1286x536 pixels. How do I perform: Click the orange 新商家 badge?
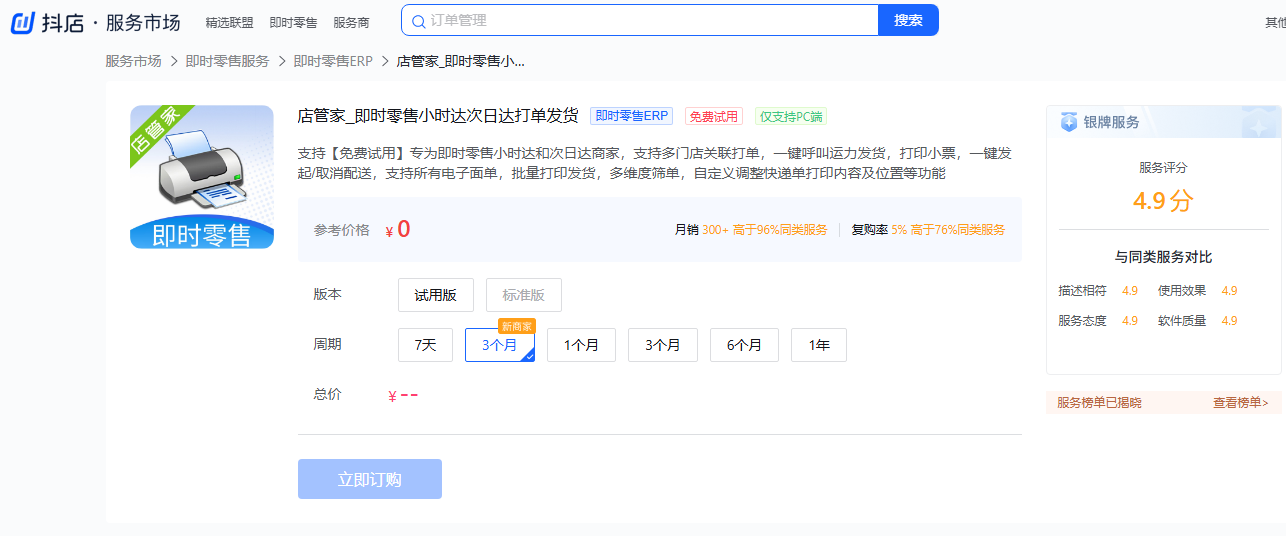(517, 326)
